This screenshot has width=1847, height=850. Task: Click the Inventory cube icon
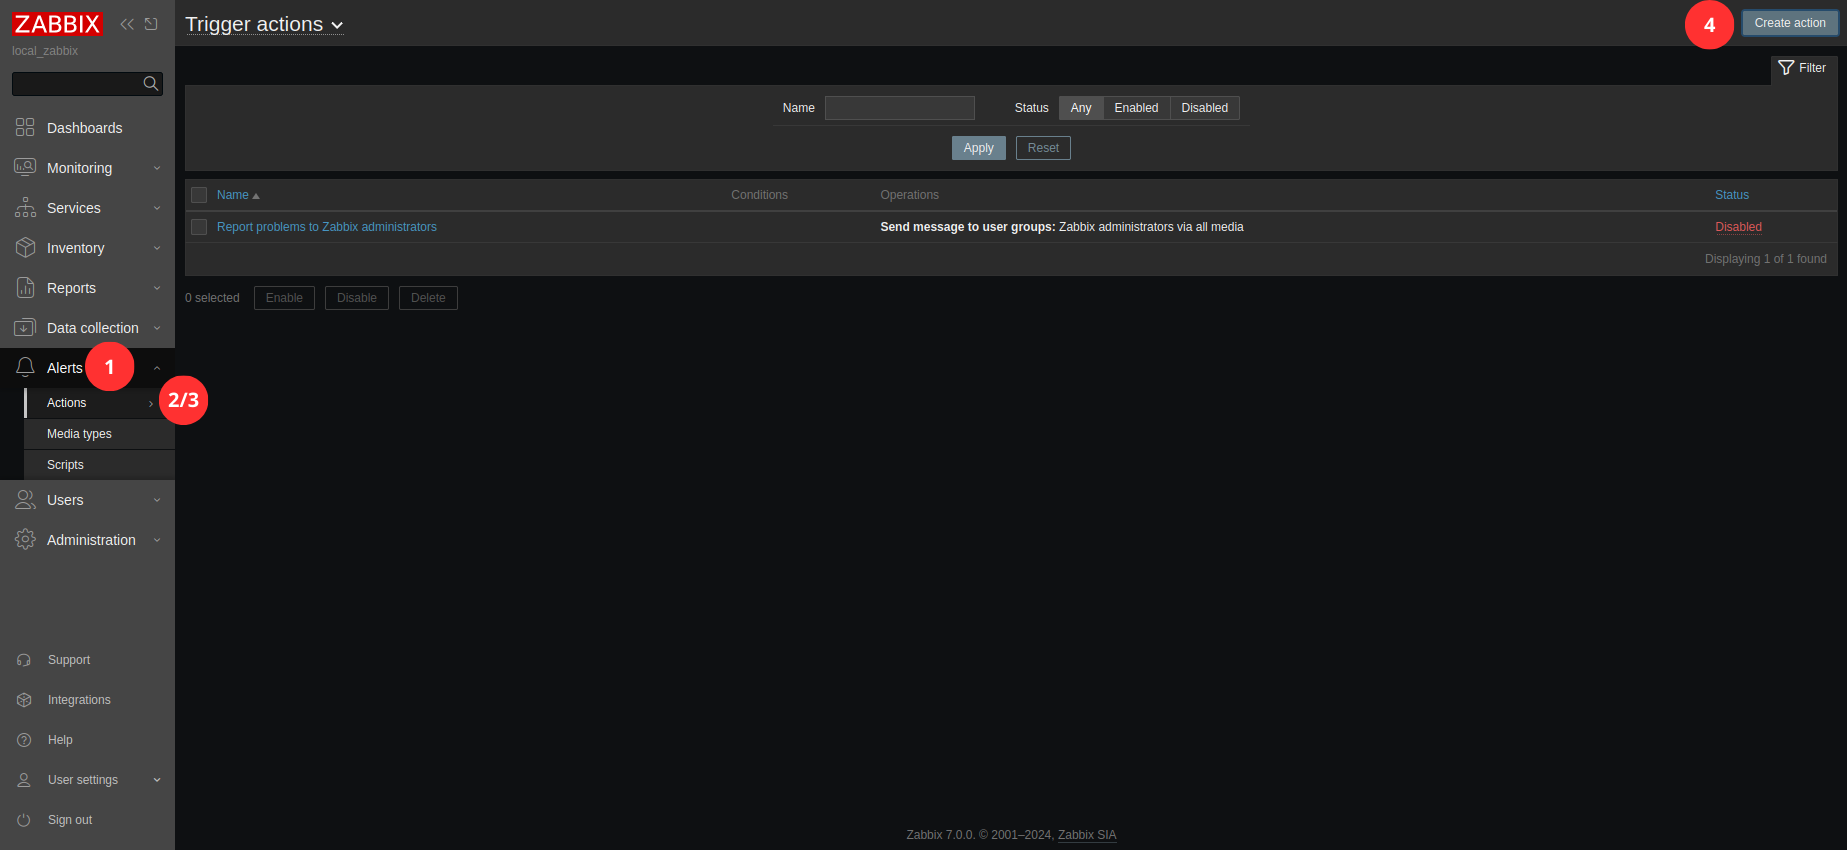[x=25, y=247]
